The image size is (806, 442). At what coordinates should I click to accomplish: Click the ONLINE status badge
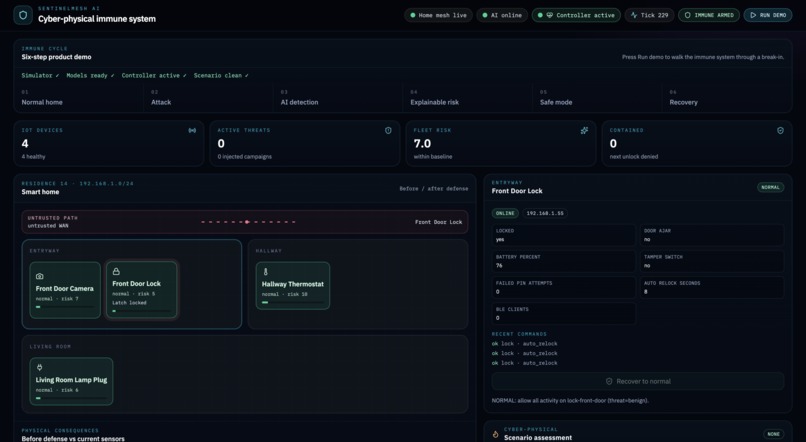click(x=505, y=213)
